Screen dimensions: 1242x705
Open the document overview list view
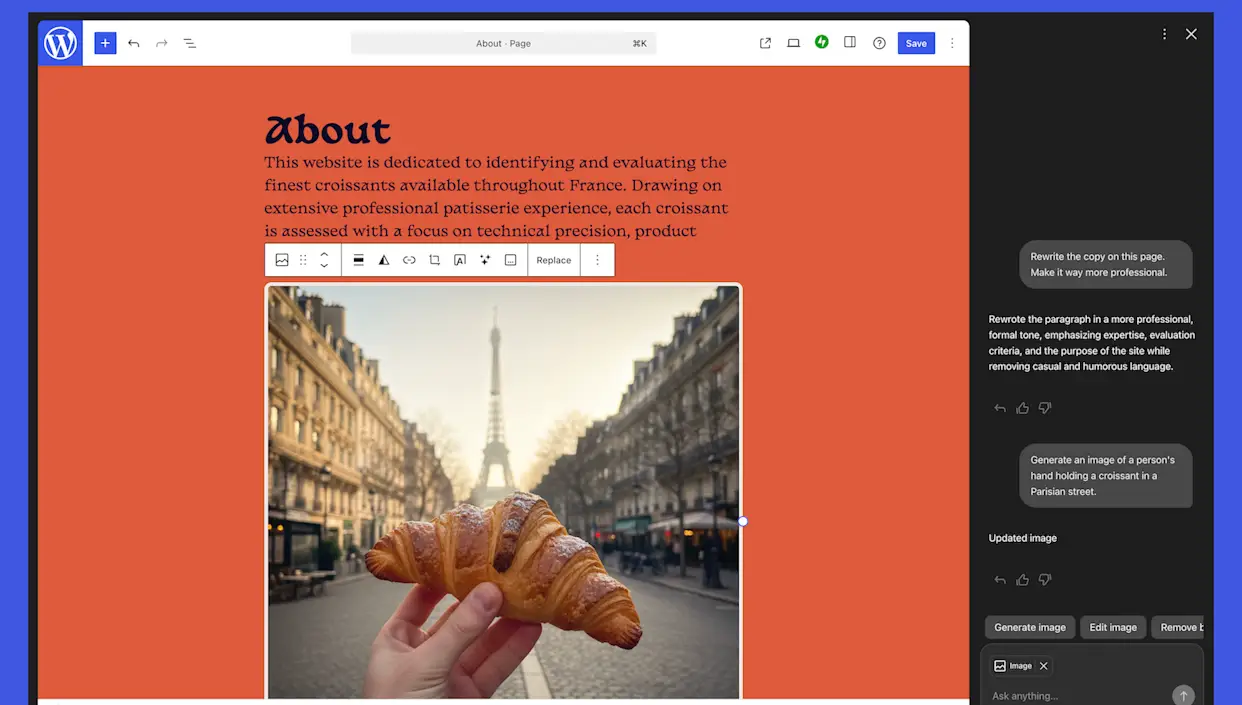coord(190,43)
